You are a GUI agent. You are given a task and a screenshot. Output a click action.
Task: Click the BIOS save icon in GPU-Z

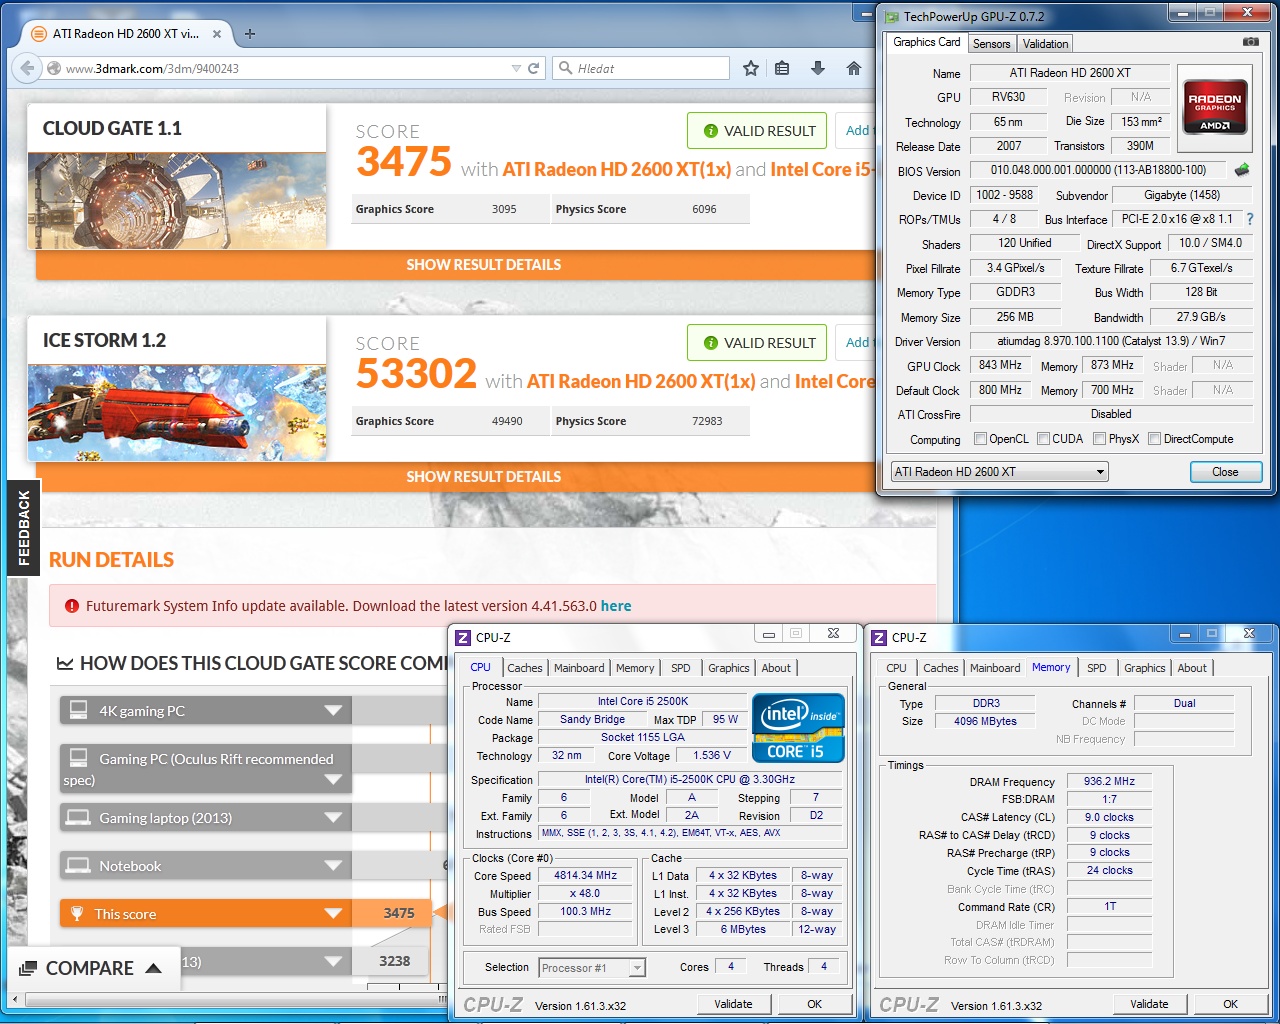point(1242,170)
